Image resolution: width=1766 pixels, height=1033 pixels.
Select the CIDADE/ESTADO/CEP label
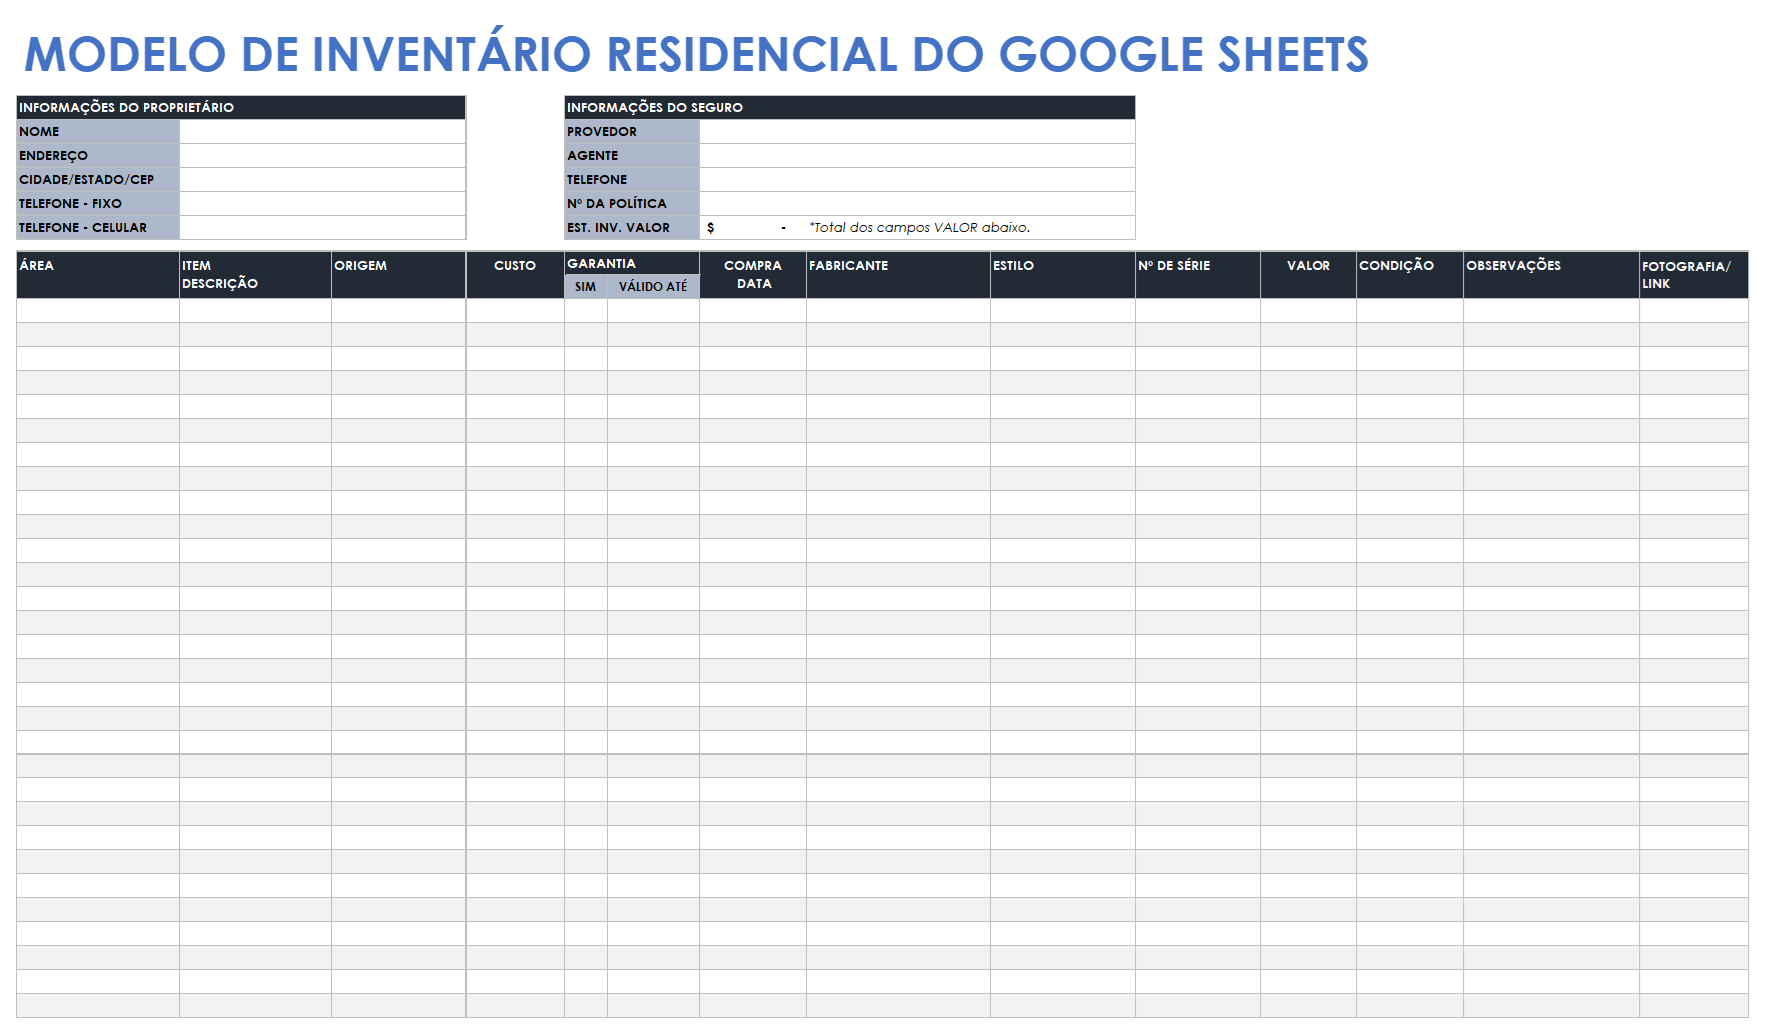tap(98, 179)
